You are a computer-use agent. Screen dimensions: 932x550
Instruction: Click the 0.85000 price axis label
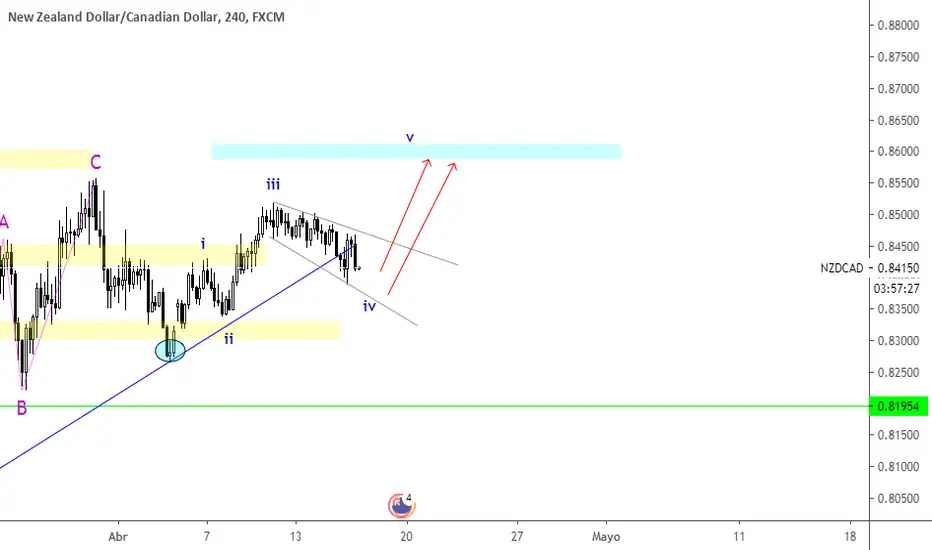point(898,215)
